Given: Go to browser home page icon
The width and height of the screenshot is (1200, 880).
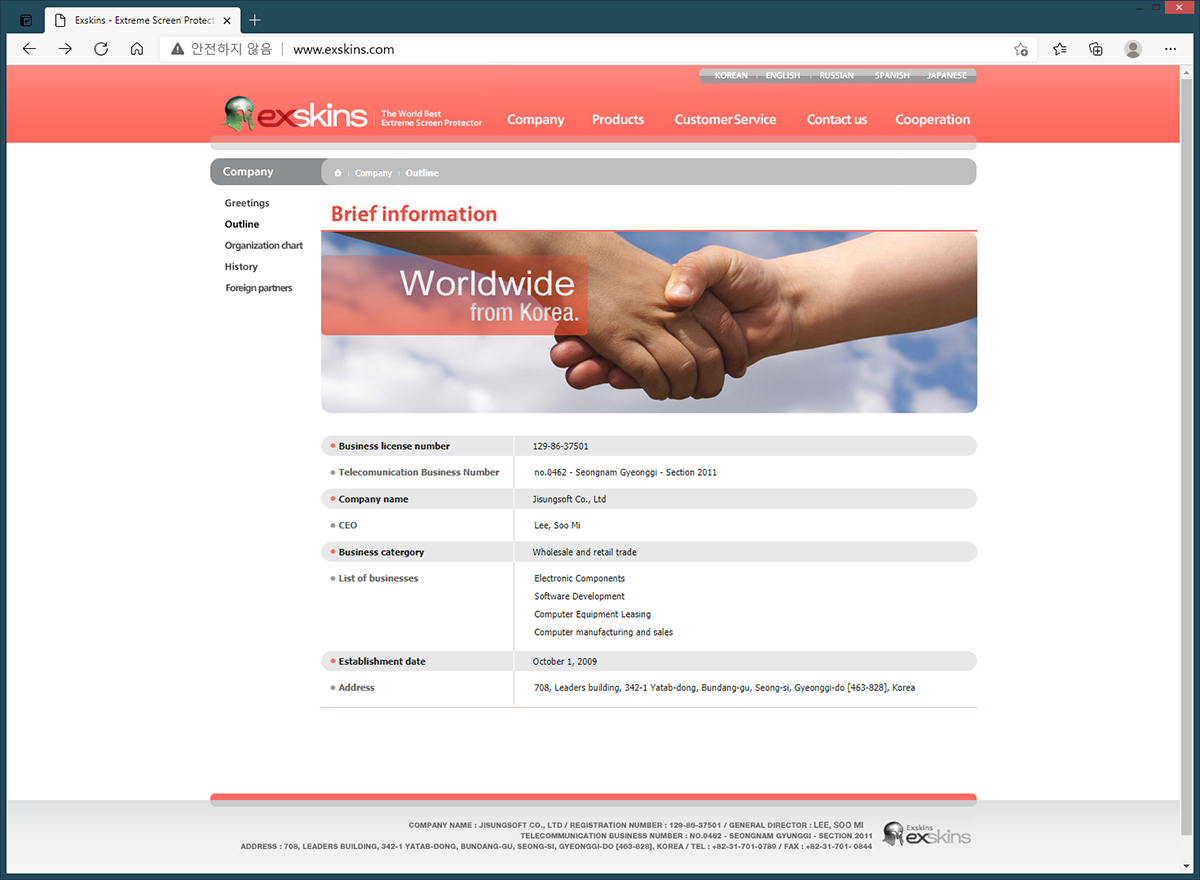Looking at the screenshot, I should [x=137, y=49].
